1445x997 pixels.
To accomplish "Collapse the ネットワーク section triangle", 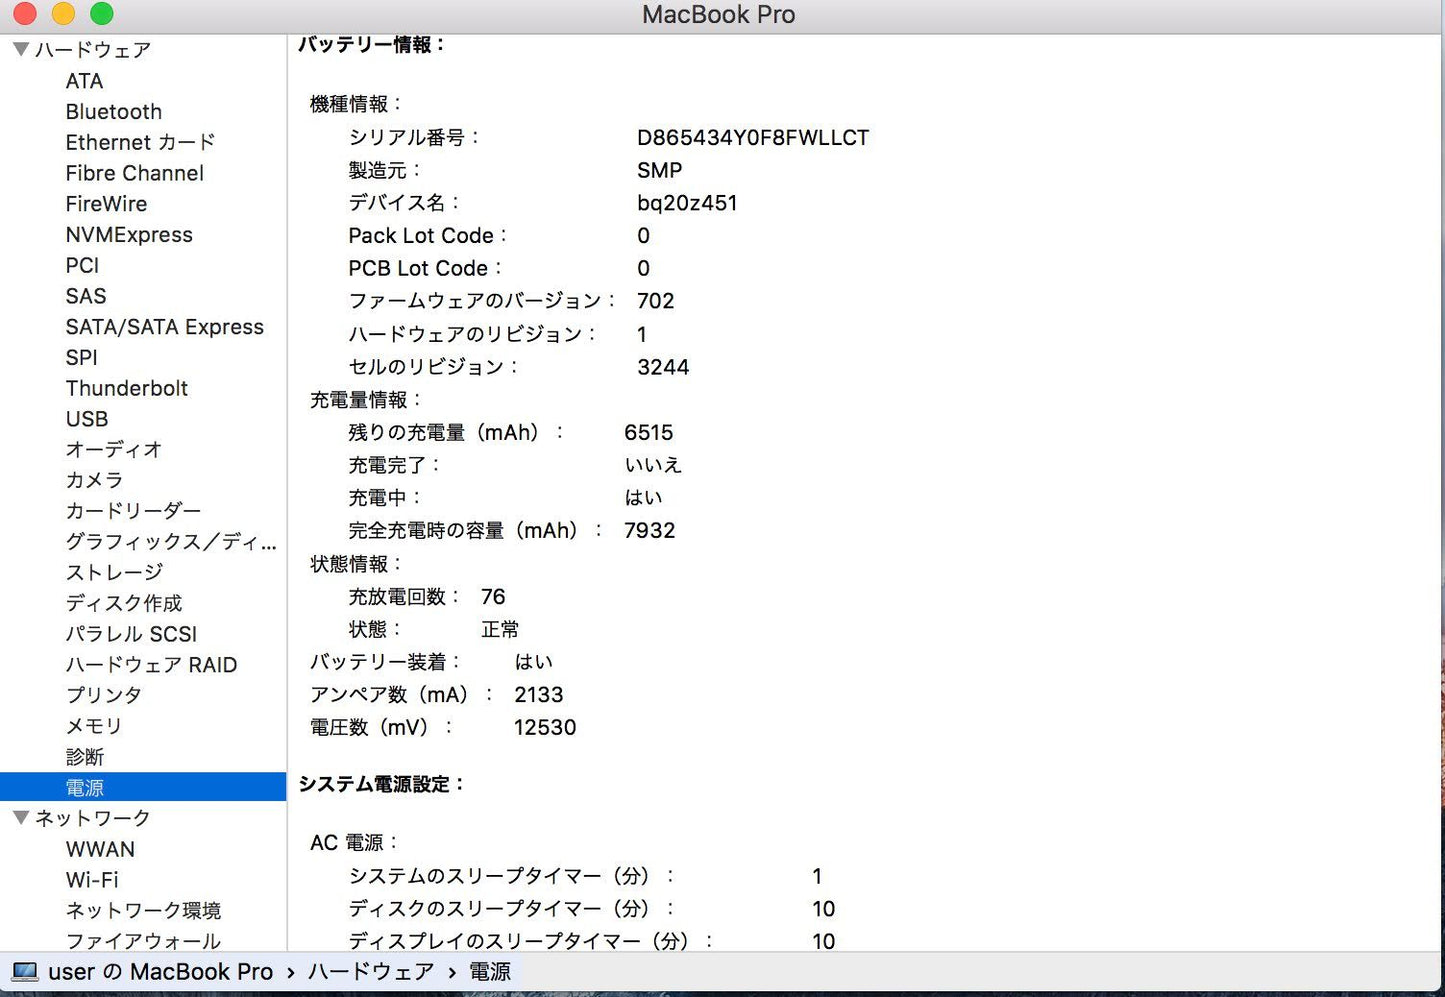I will (20, 818).
